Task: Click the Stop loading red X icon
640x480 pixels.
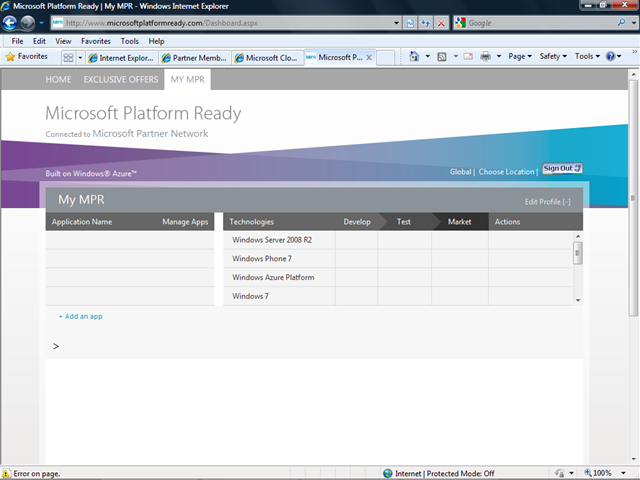Action: (441, 22)
